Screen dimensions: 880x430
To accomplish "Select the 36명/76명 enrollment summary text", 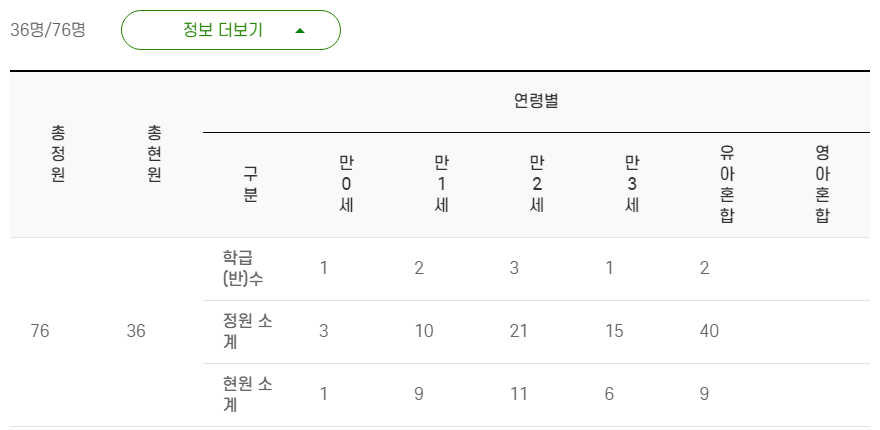I will click(48, 30).
